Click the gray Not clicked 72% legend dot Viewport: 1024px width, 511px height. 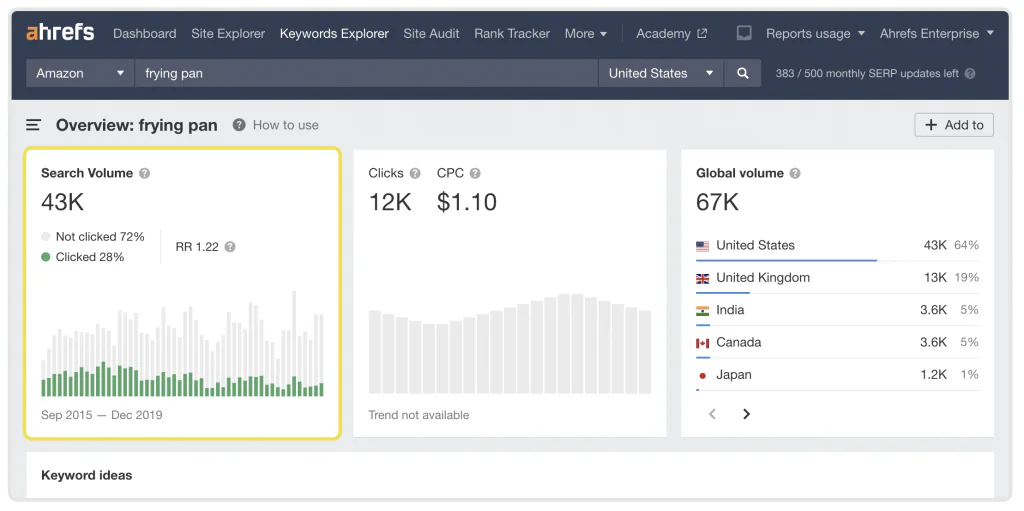click(x=46, y=237)
